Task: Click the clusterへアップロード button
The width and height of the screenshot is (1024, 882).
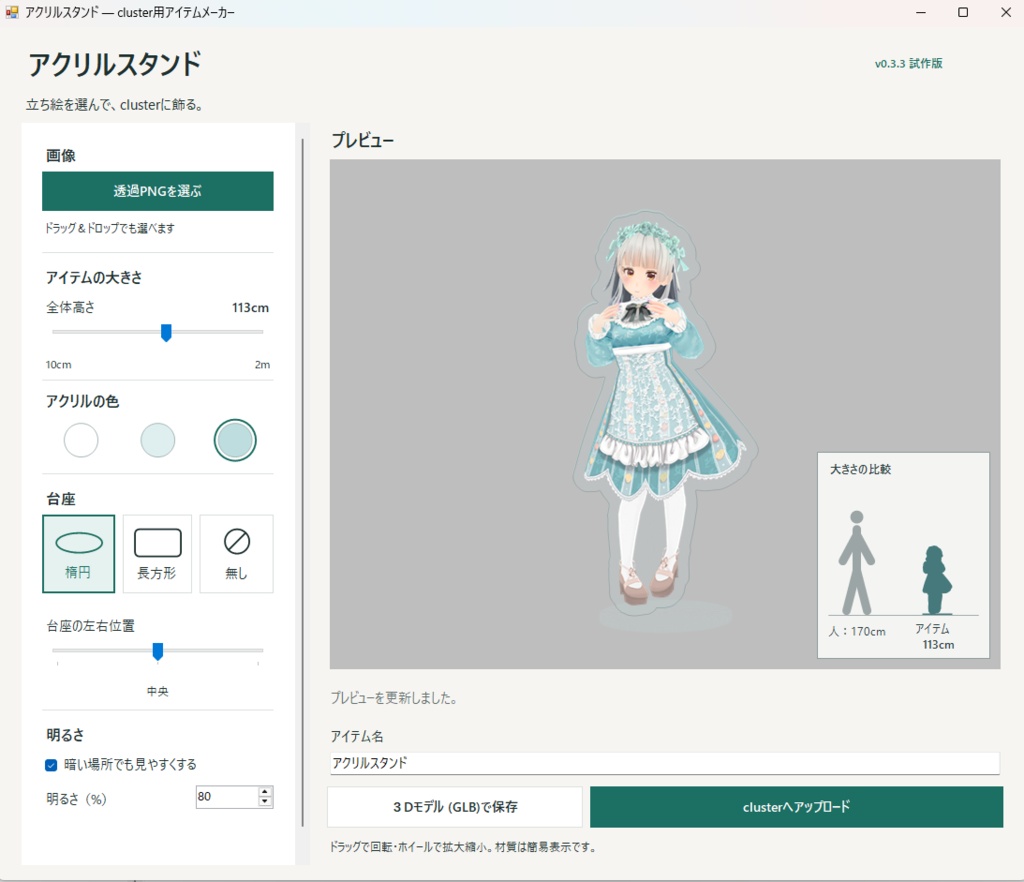Action: tap(796, 807)
